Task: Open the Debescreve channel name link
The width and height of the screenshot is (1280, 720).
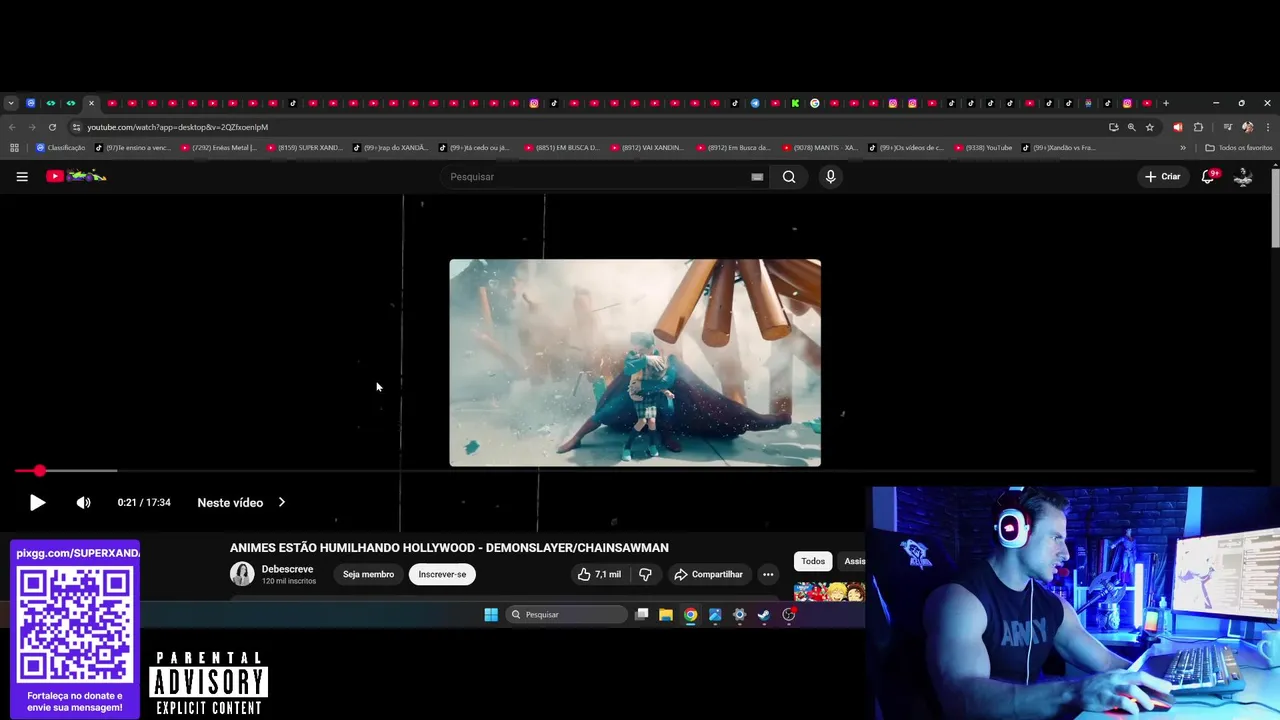Action: tap(287, 569)
